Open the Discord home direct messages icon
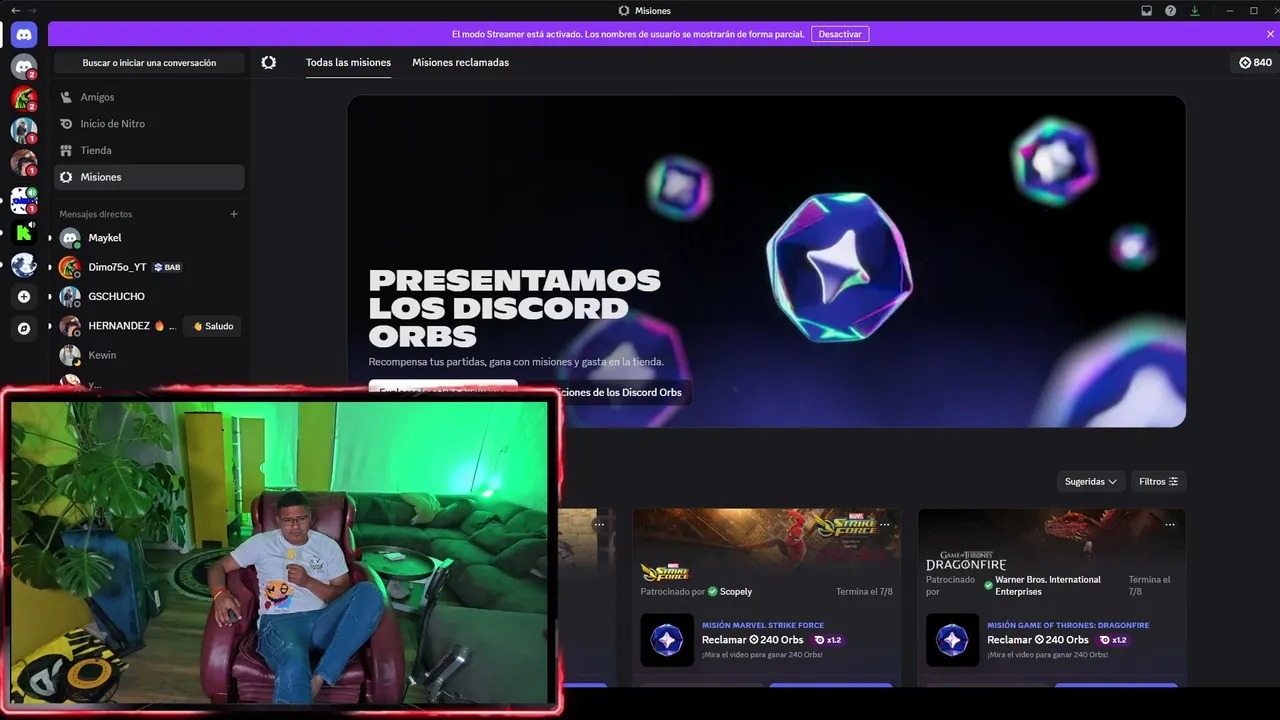1280x720 pixels. (x=24, y=34)
